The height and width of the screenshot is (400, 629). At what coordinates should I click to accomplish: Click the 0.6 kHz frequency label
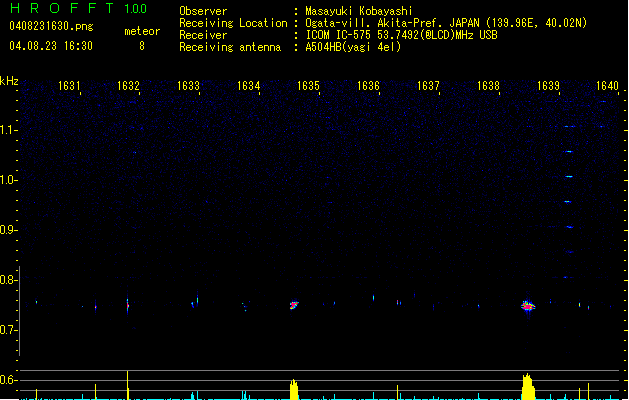point(8,380)
